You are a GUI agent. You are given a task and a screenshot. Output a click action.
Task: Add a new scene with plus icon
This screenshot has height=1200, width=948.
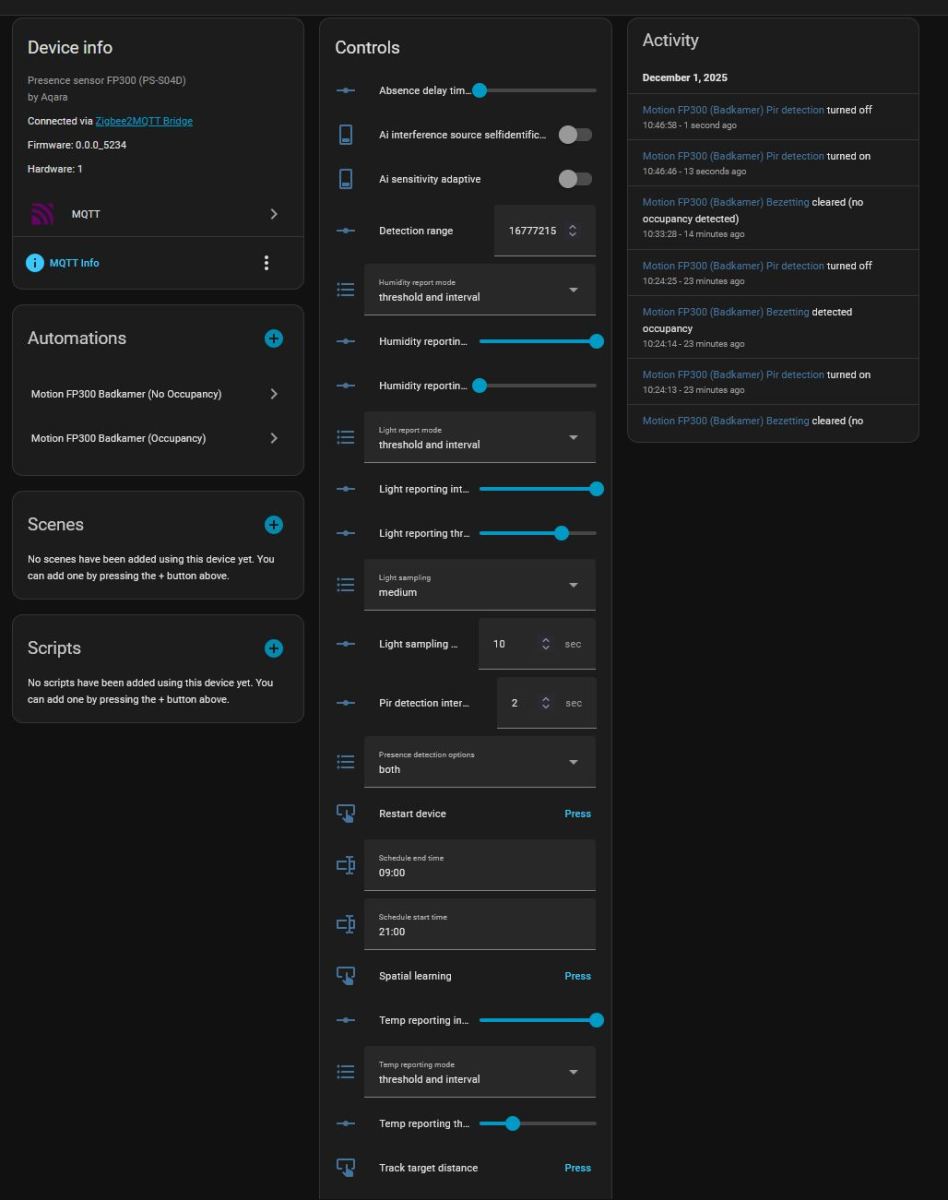click(274, 525)
